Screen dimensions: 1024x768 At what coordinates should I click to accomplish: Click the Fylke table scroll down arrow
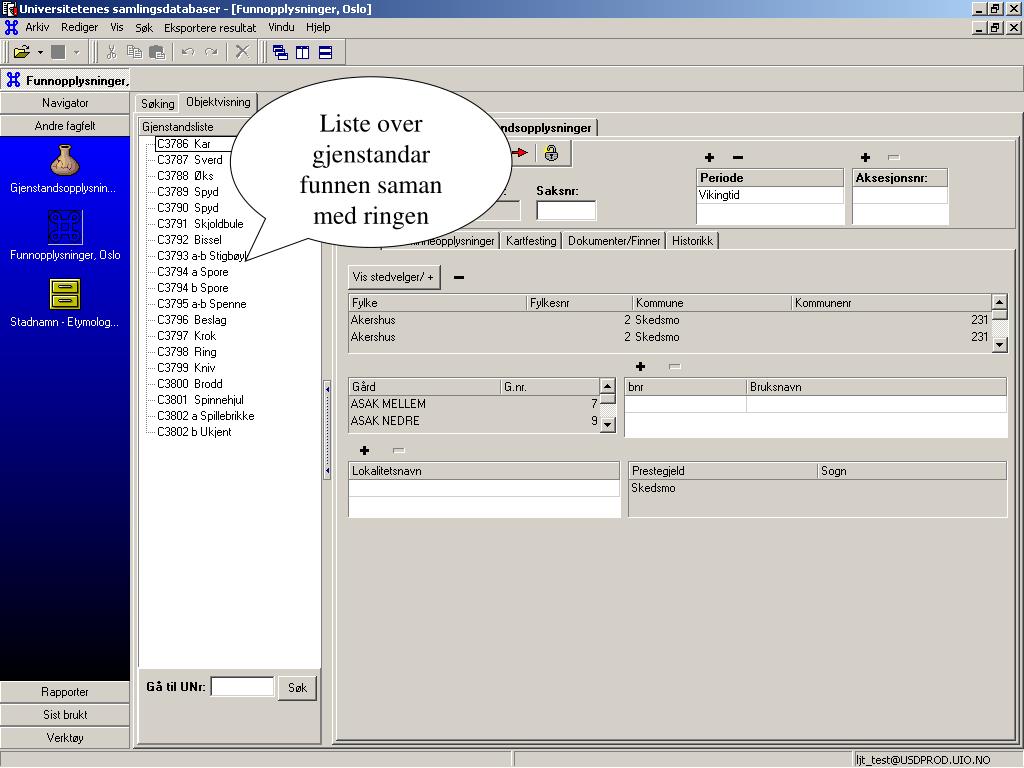999,344
